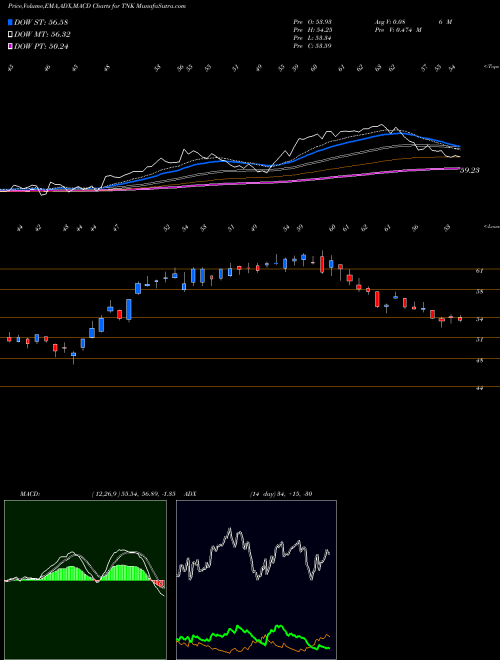
Task: Click the ADX (14 day) values text
Action: (x=281, y=493)
